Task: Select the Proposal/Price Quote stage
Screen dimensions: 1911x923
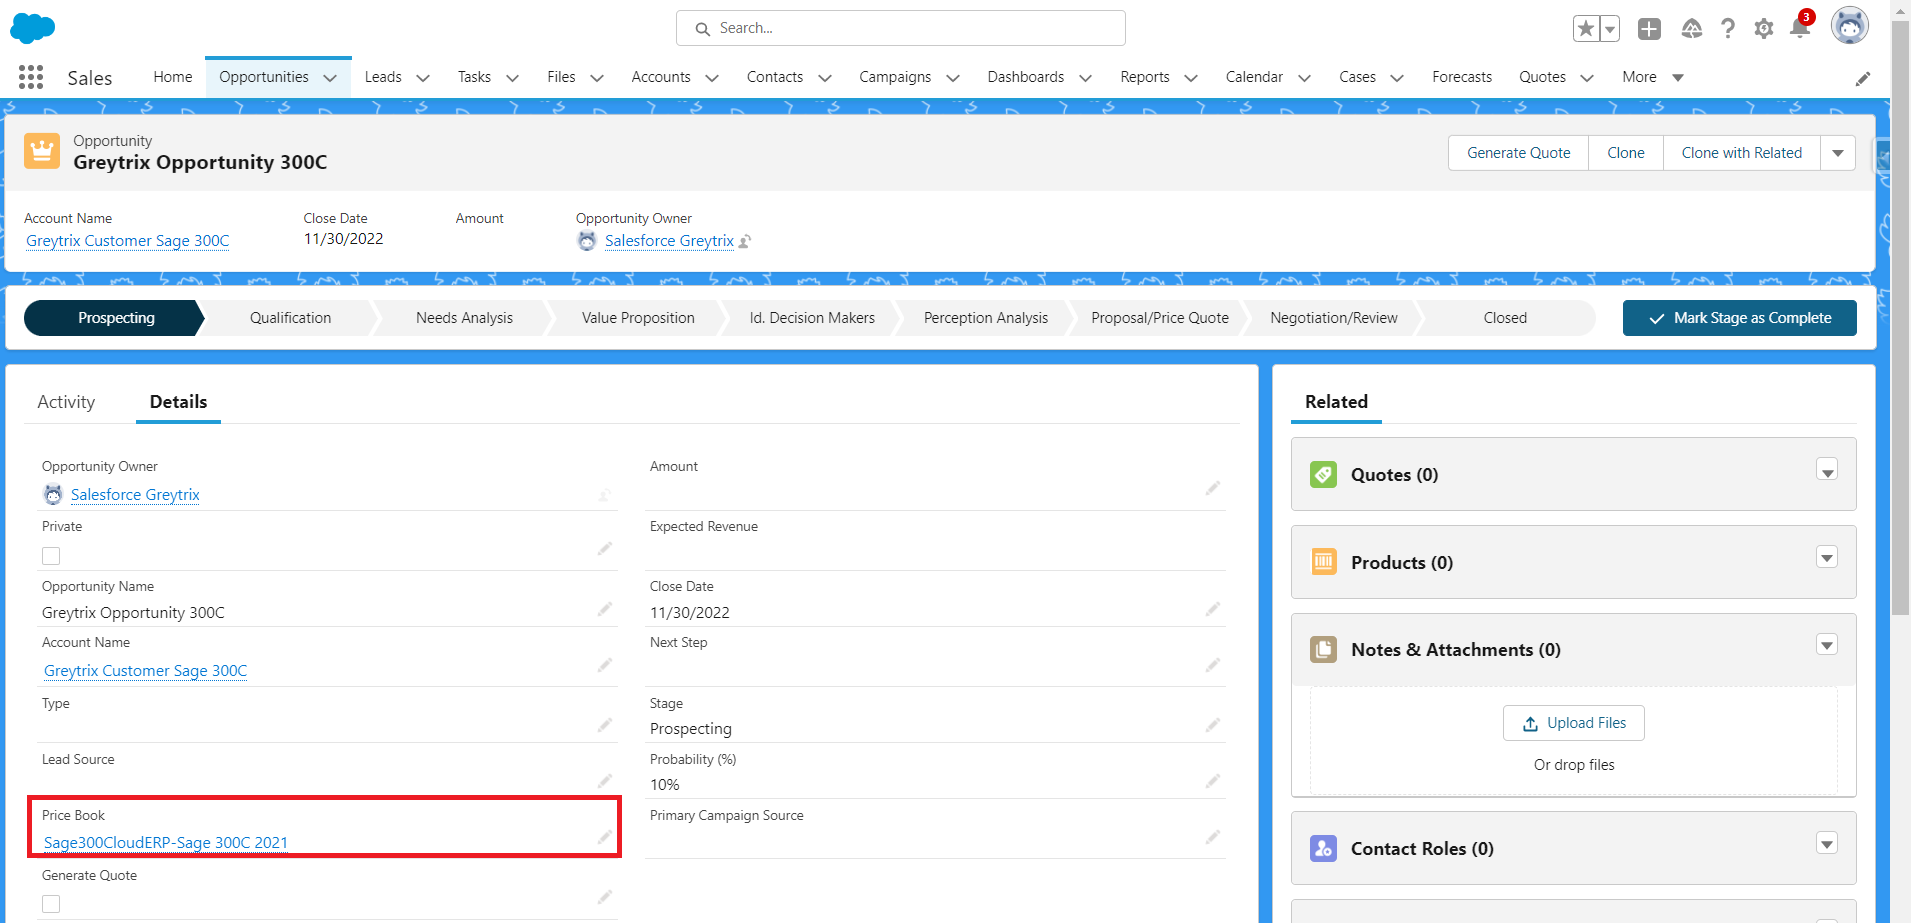Action: pos(1160,318)
